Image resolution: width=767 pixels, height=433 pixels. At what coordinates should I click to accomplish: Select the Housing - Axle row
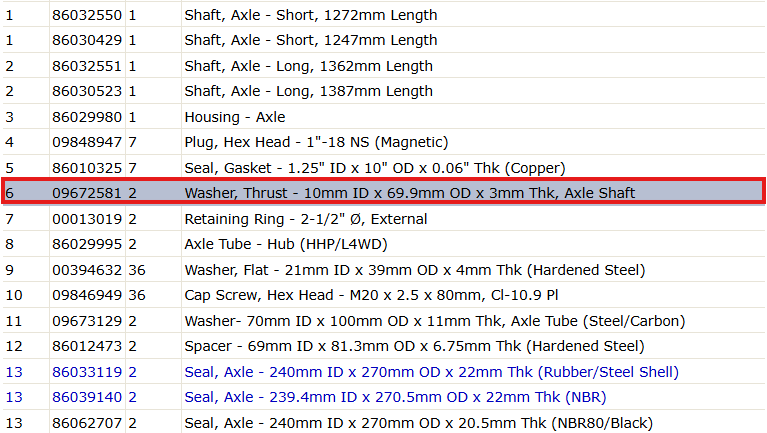click(x=384, y=117)
